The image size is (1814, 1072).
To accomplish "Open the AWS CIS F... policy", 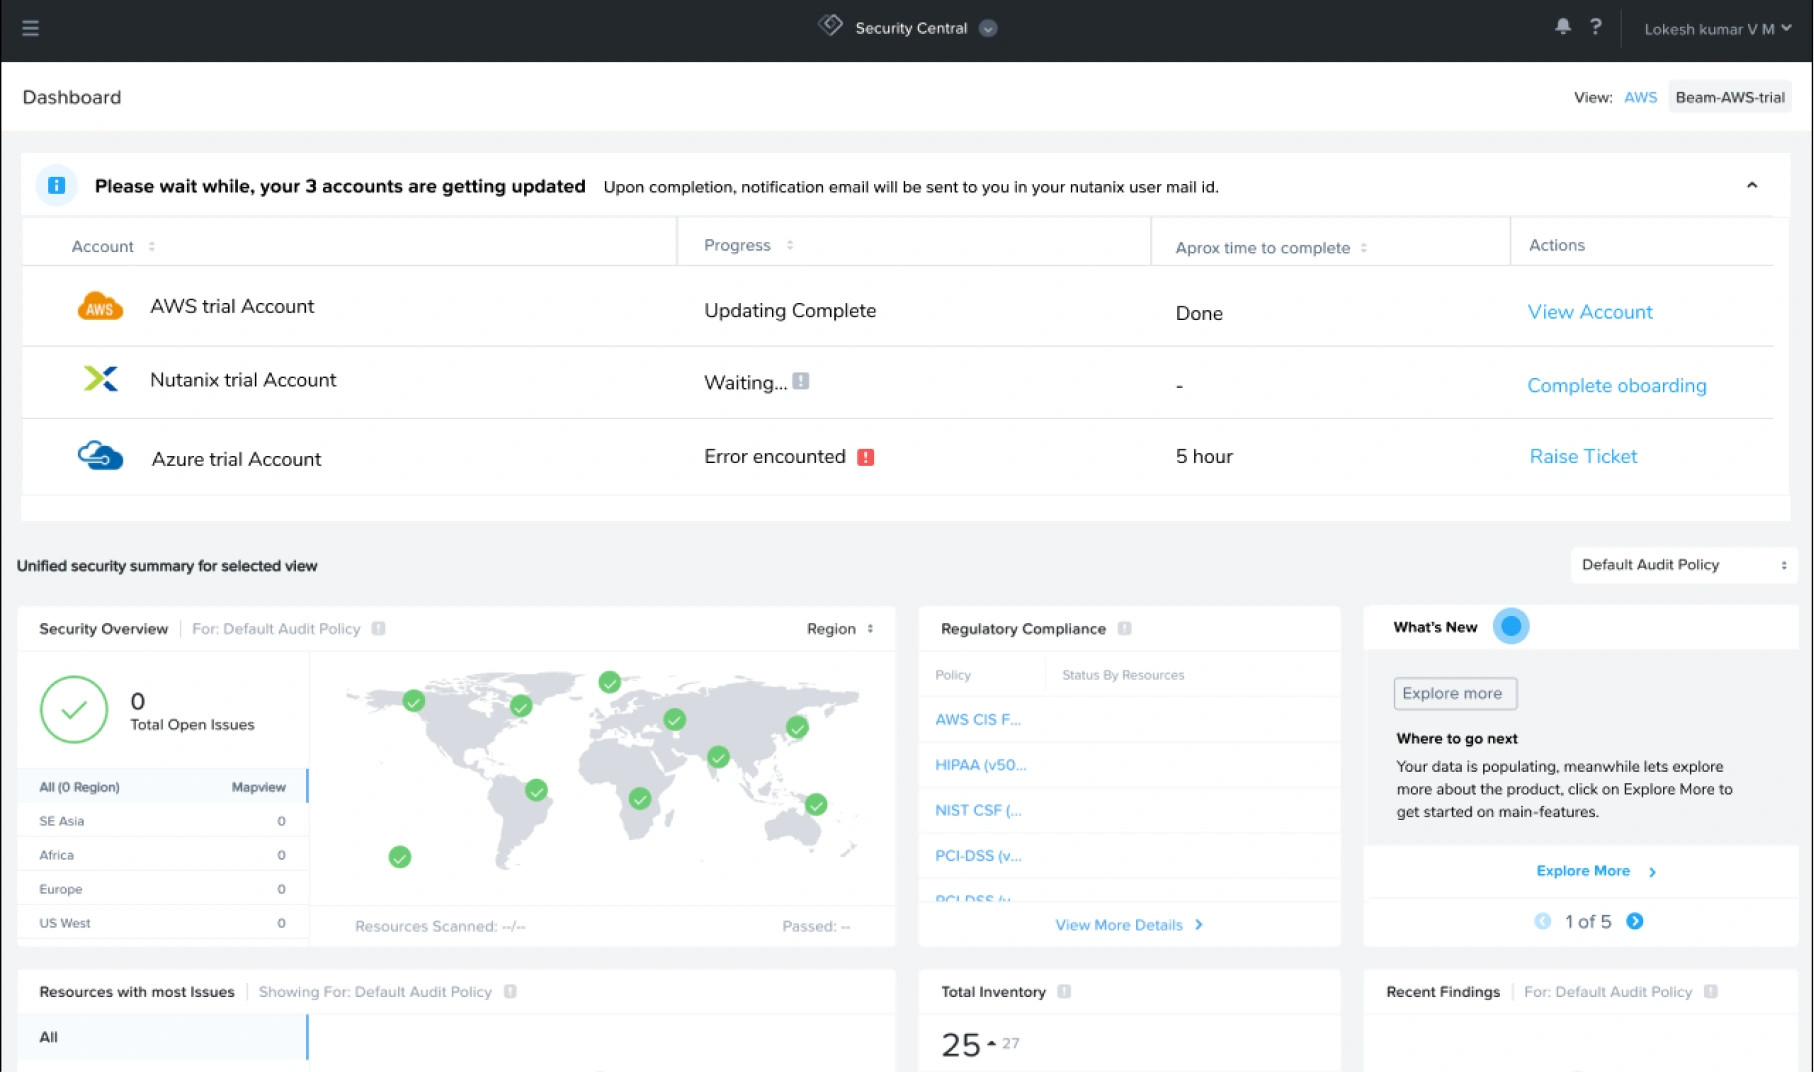I will [x=978, y=719].
